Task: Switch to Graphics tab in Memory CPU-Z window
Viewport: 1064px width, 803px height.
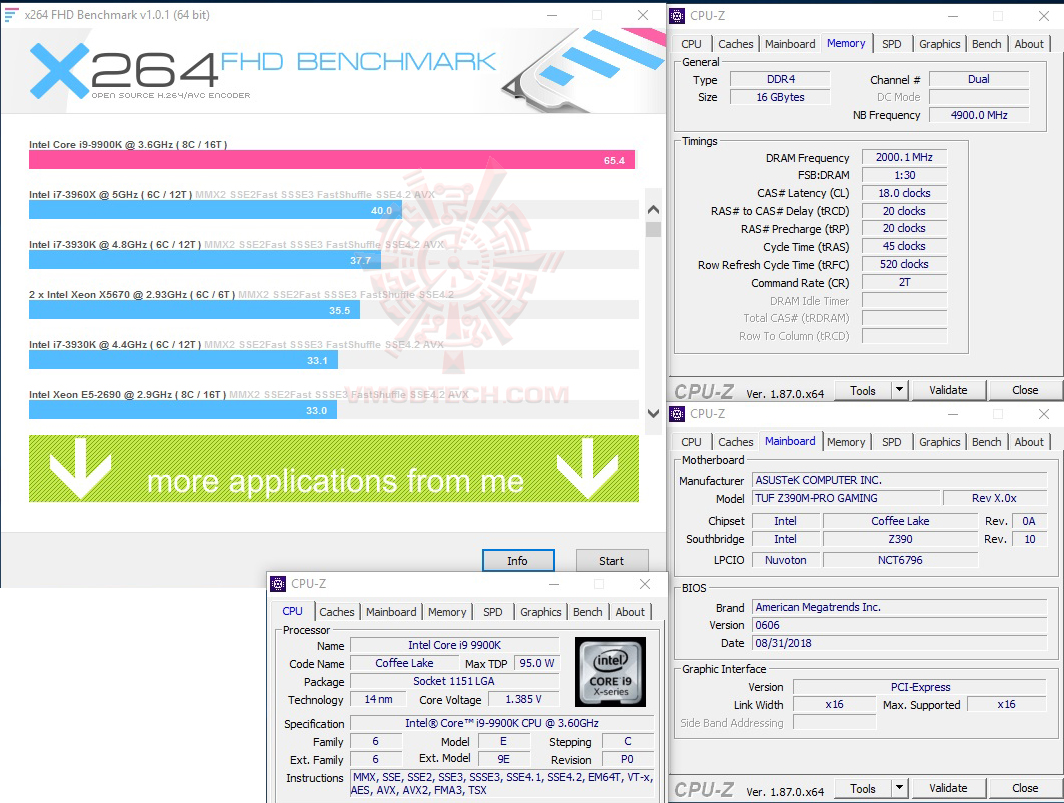Action: (940, 44)
